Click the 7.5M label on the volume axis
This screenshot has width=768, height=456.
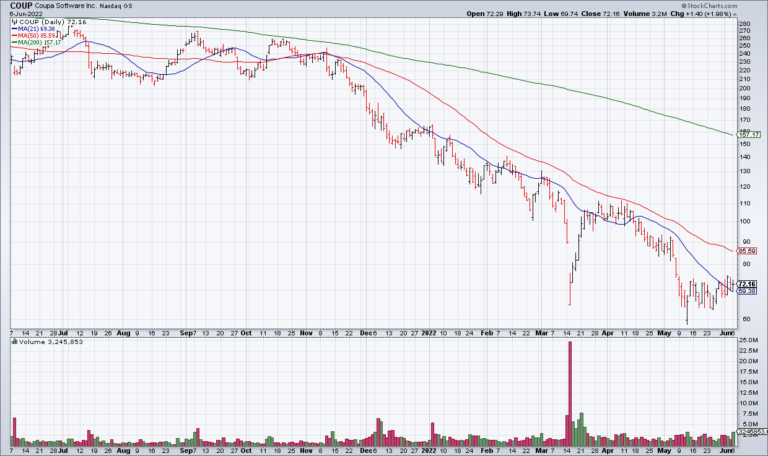click(749, 414)
